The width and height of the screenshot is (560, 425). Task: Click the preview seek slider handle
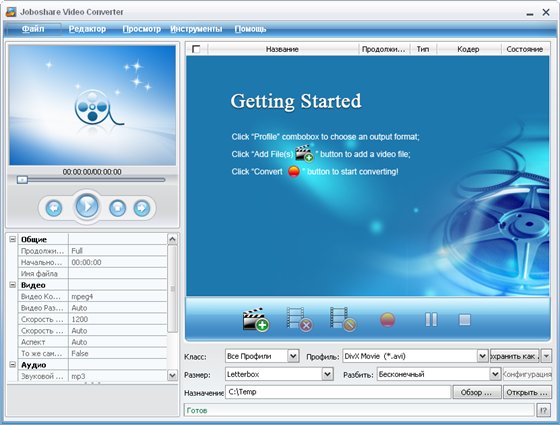(22, 180)
